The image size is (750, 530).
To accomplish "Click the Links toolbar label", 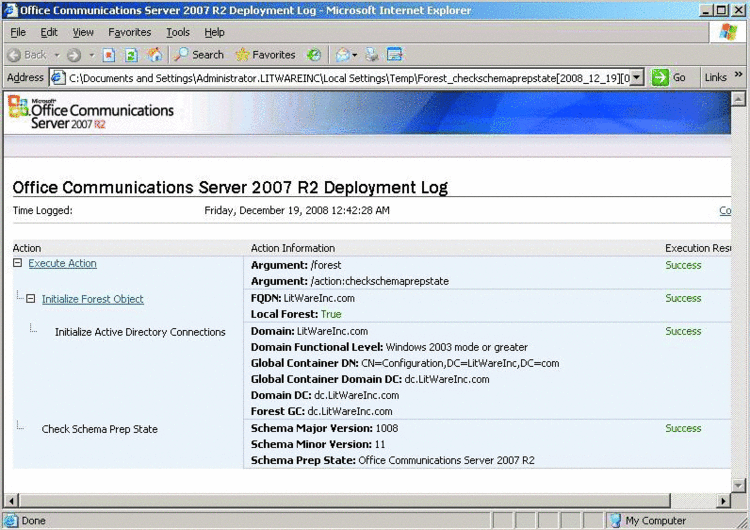I will point(716,77).
